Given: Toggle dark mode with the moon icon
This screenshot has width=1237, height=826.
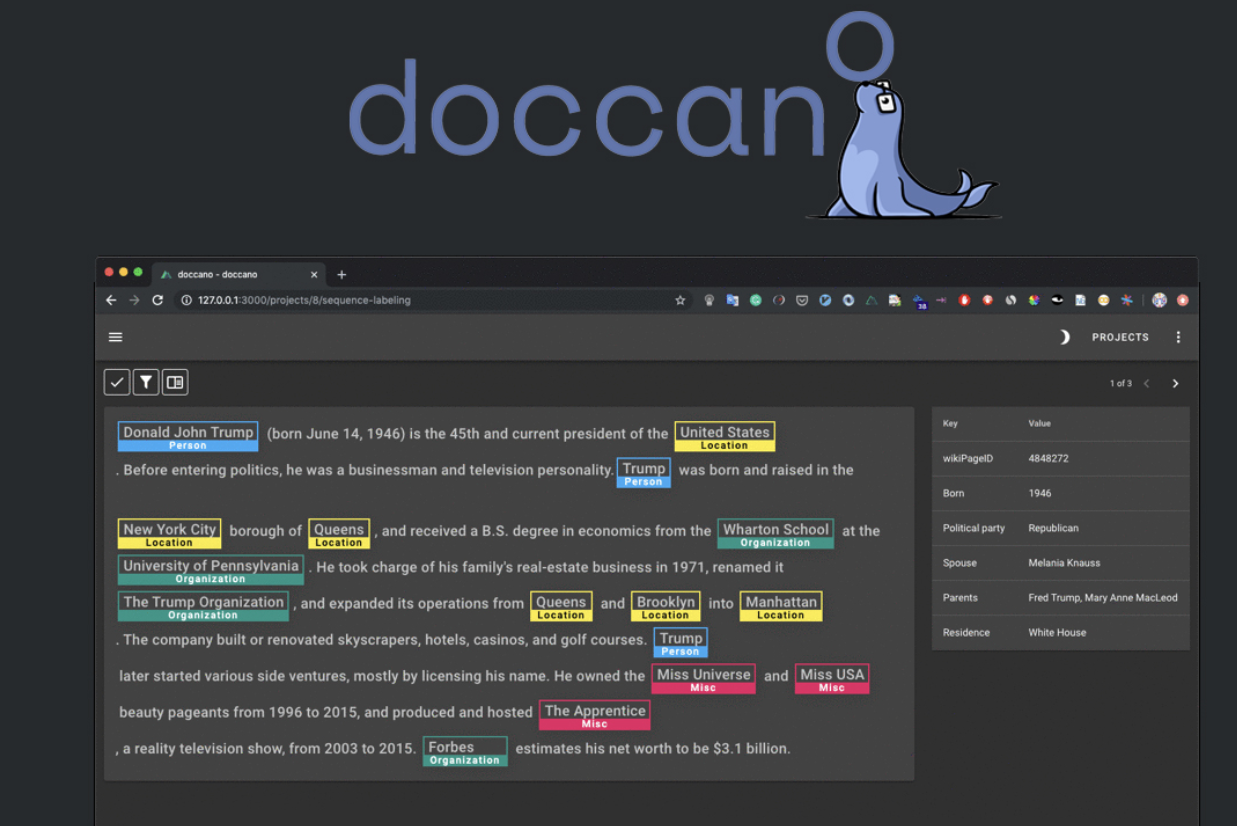Looking at the screenshot, I should [1064, 337].
